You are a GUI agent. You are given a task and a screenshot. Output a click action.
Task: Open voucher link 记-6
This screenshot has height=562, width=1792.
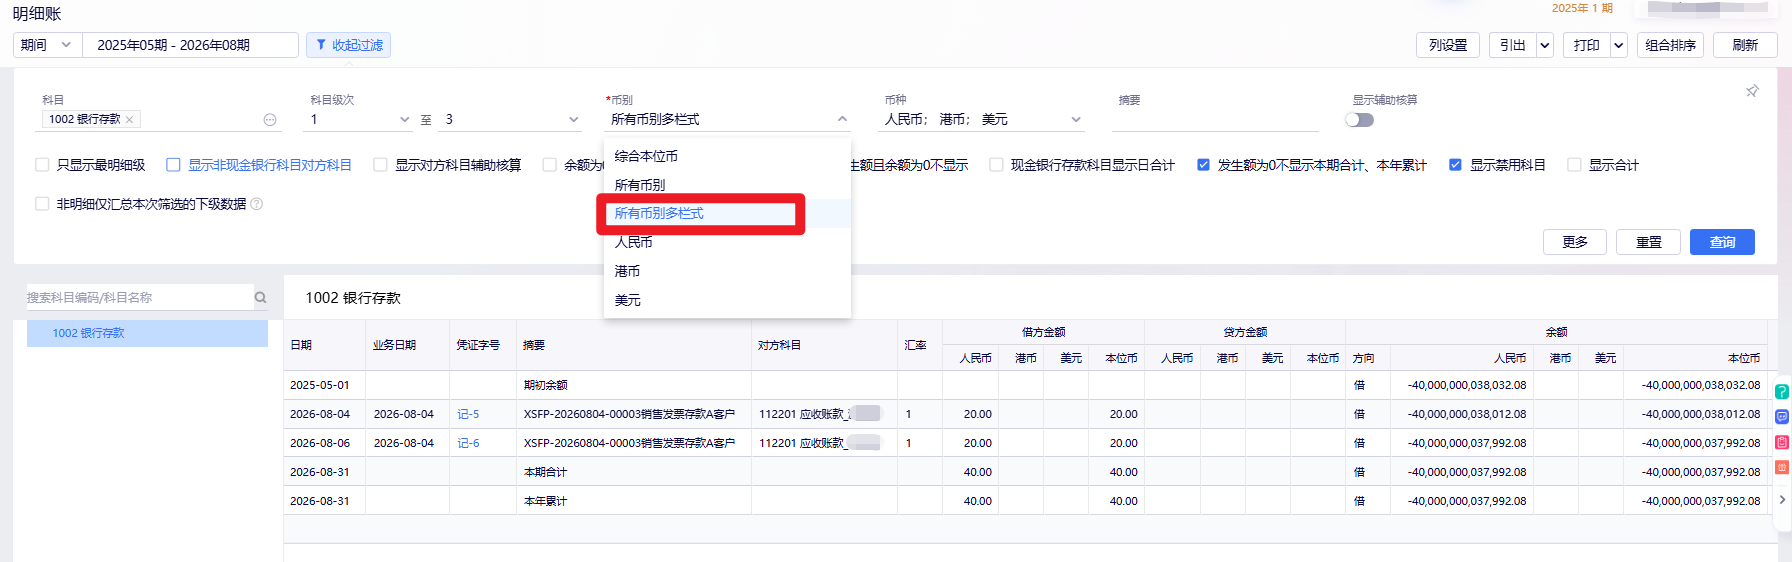[468, 443]
